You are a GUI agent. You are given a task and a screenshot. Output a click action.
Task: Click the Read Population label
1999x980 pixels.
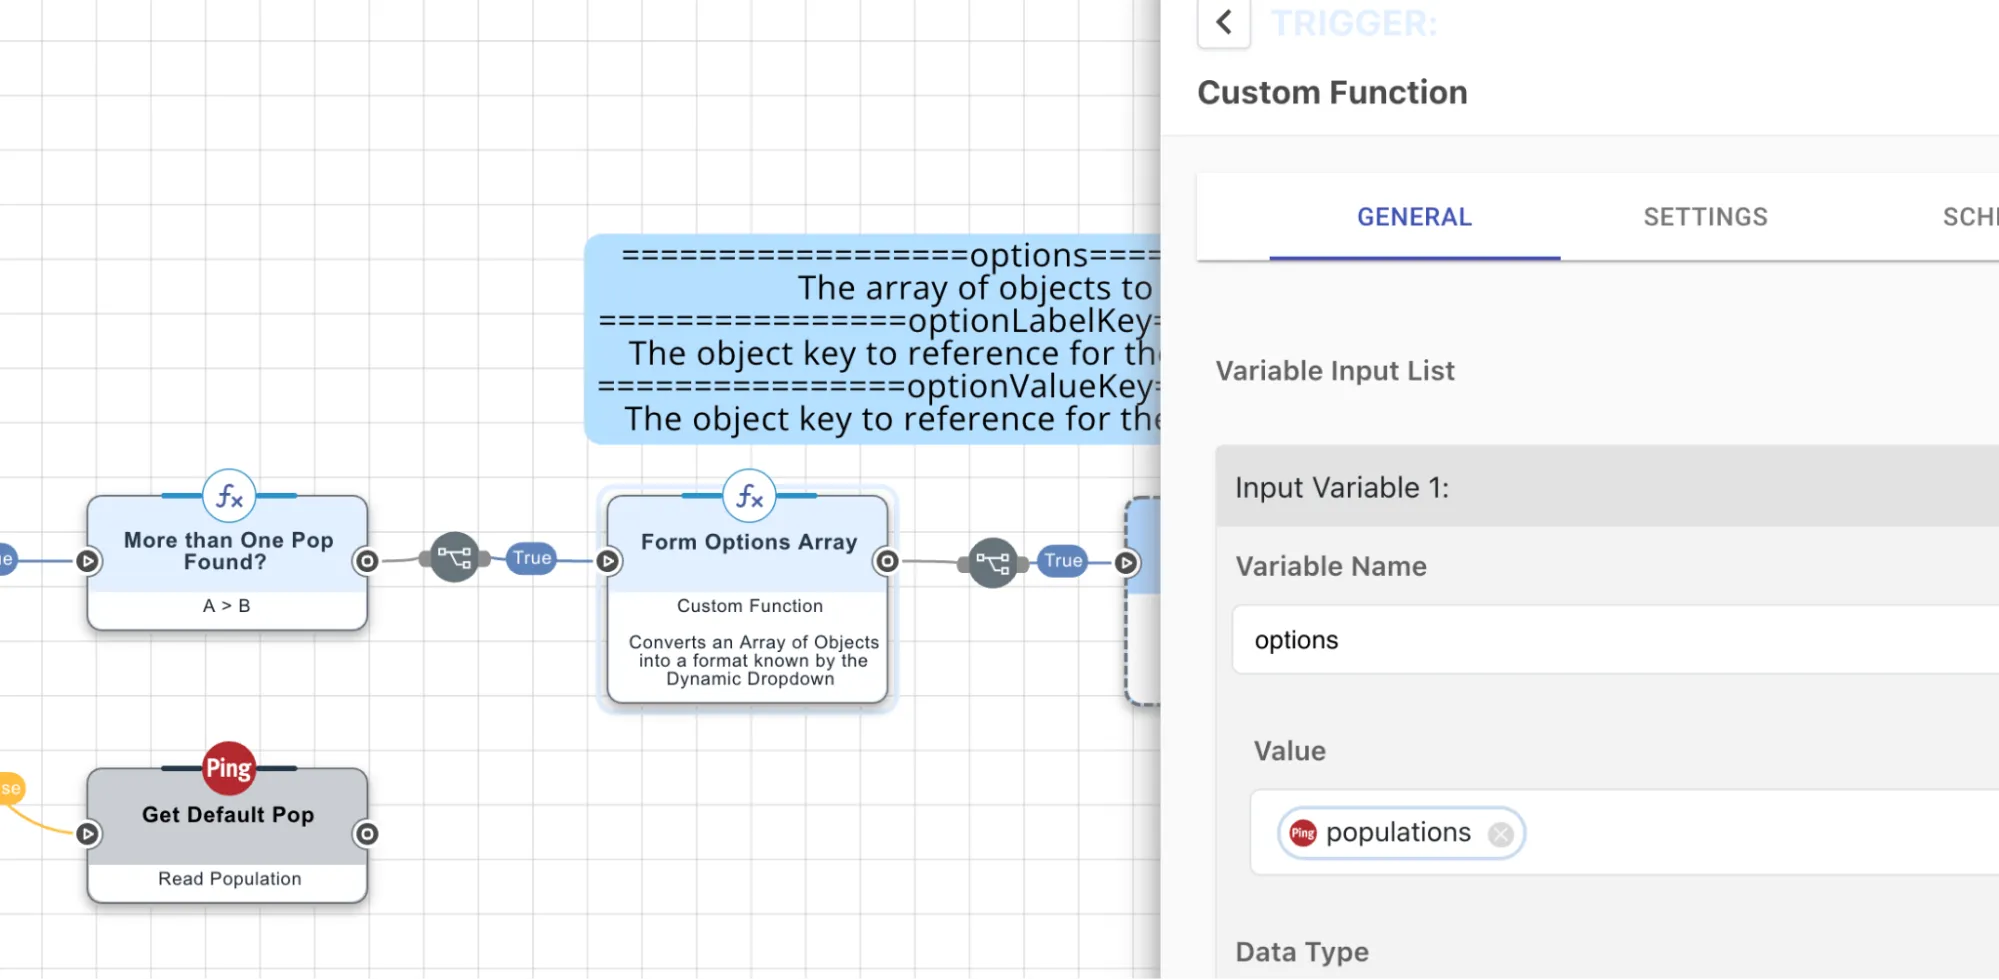tap(229, 879)
